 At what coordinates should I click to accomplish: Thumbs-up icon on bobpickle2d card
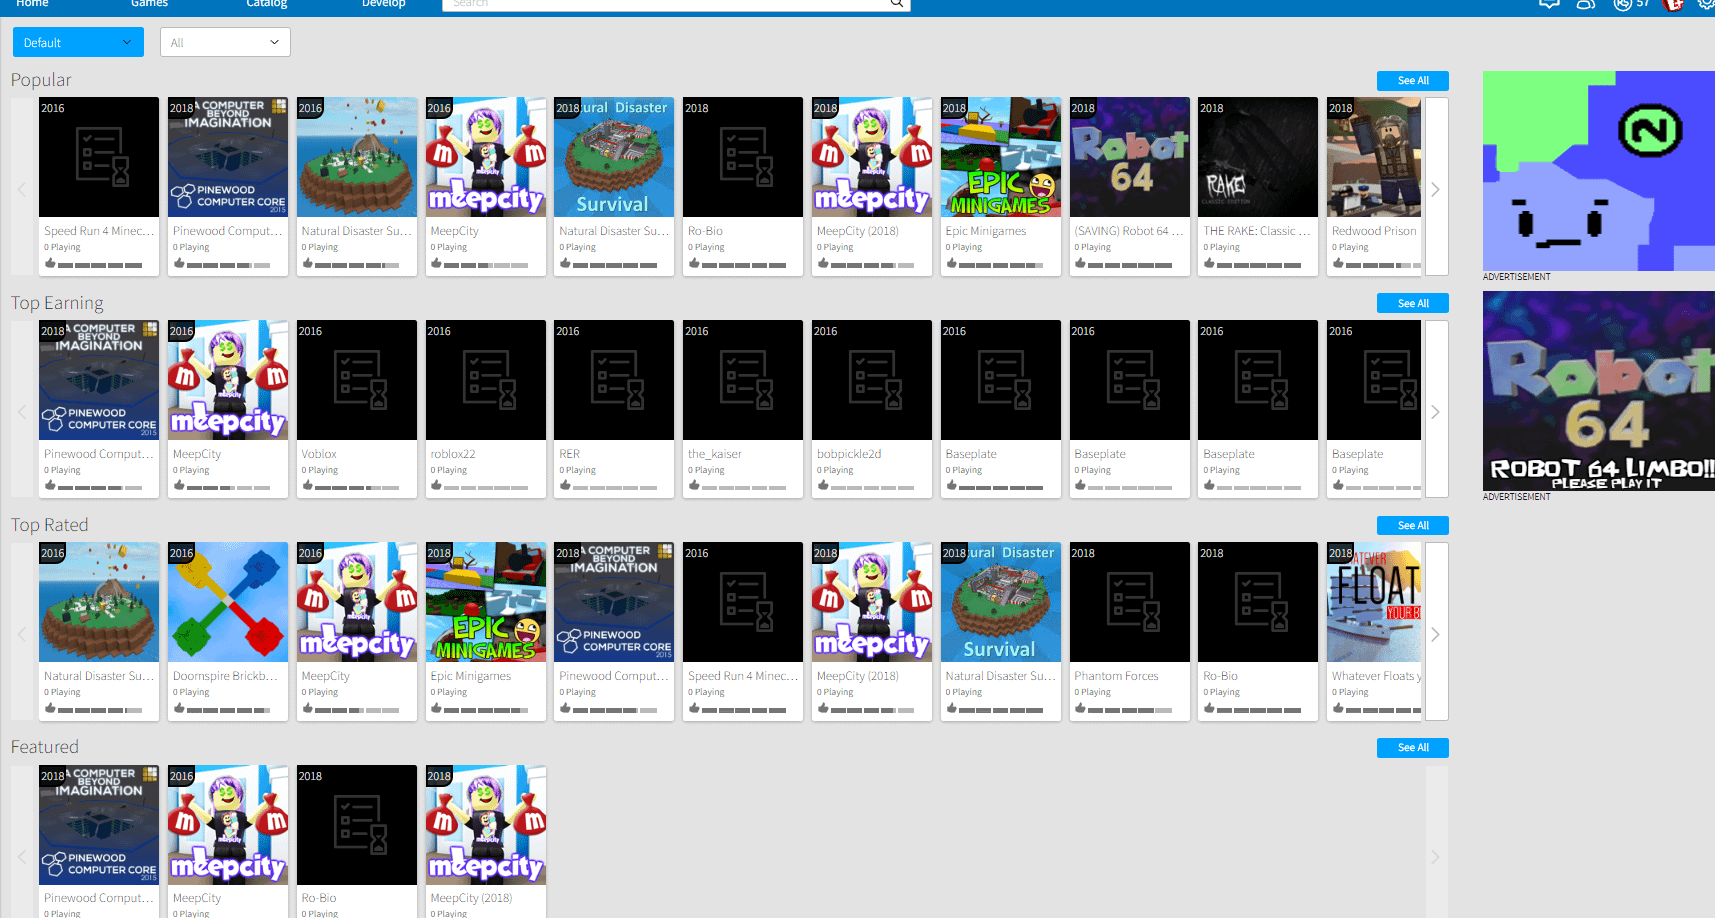coord(823,485)
